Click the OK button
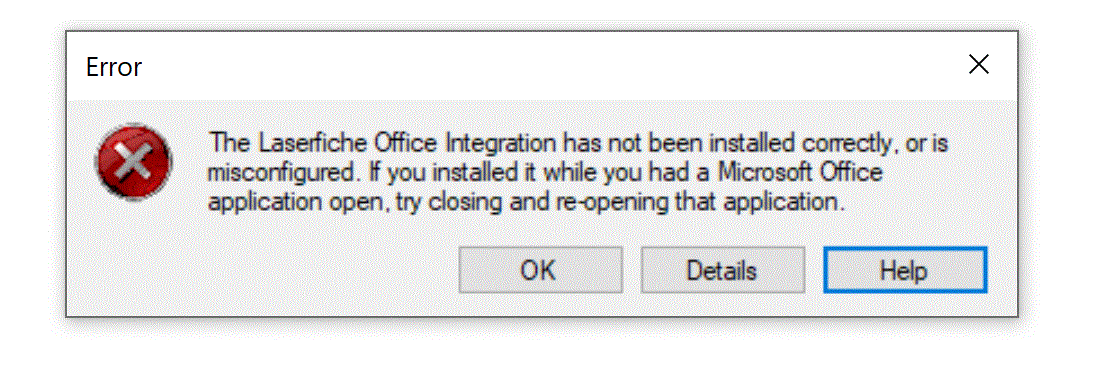Image resolution: width=1116 pixels, height=388 pixels. [x=540, y=270]
